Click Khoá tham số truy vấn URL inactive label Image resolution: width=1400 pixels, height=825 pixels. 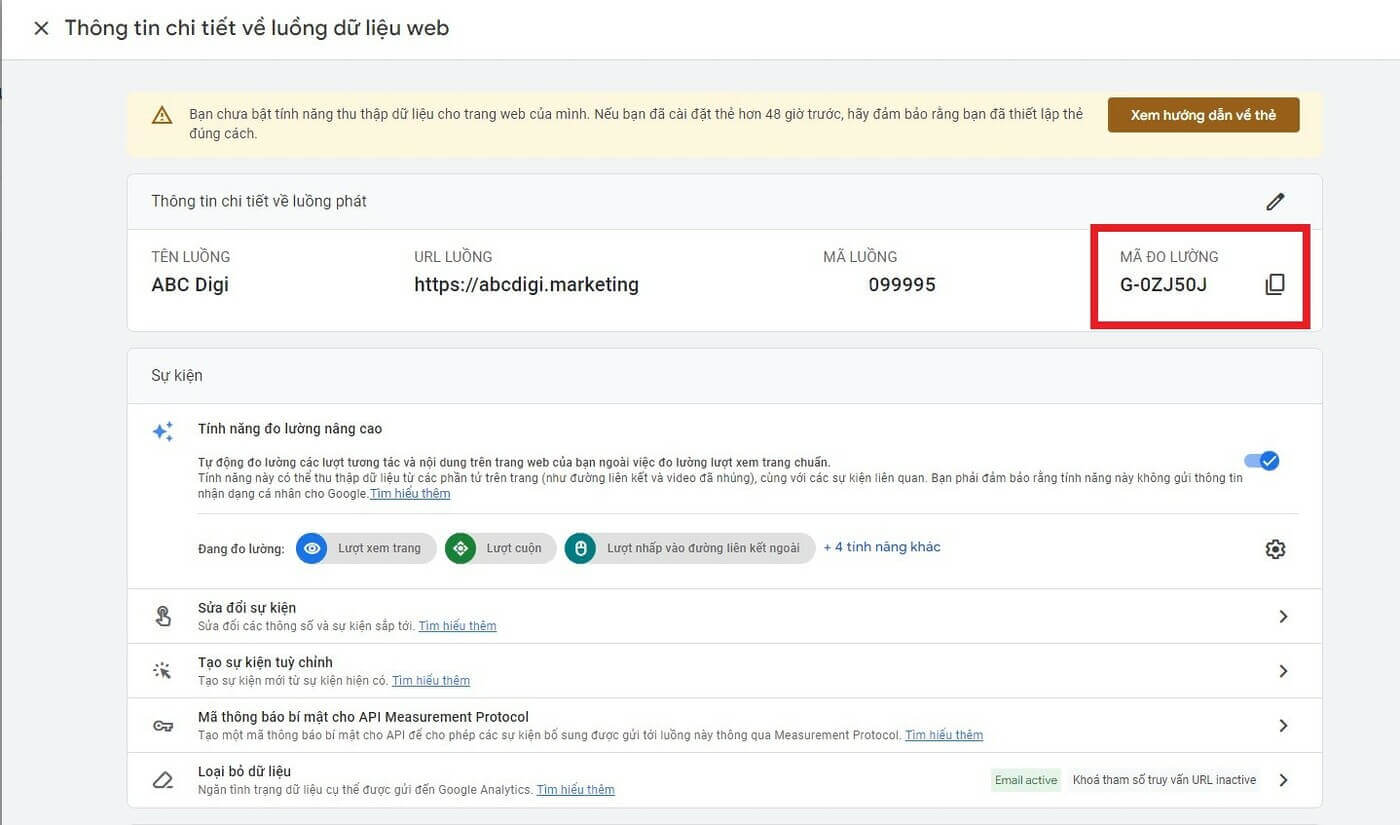(1164, 780)
